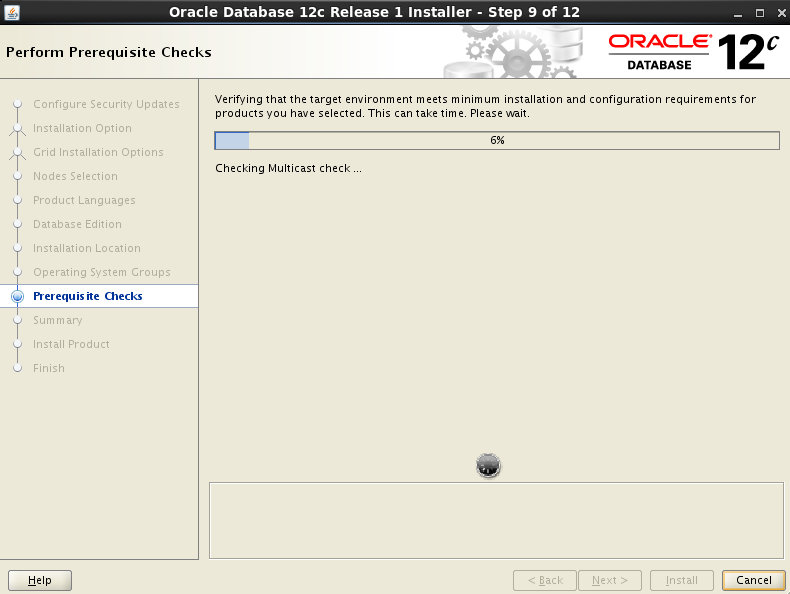
Task: Click the Installation Location step
Action: [87, 248]
